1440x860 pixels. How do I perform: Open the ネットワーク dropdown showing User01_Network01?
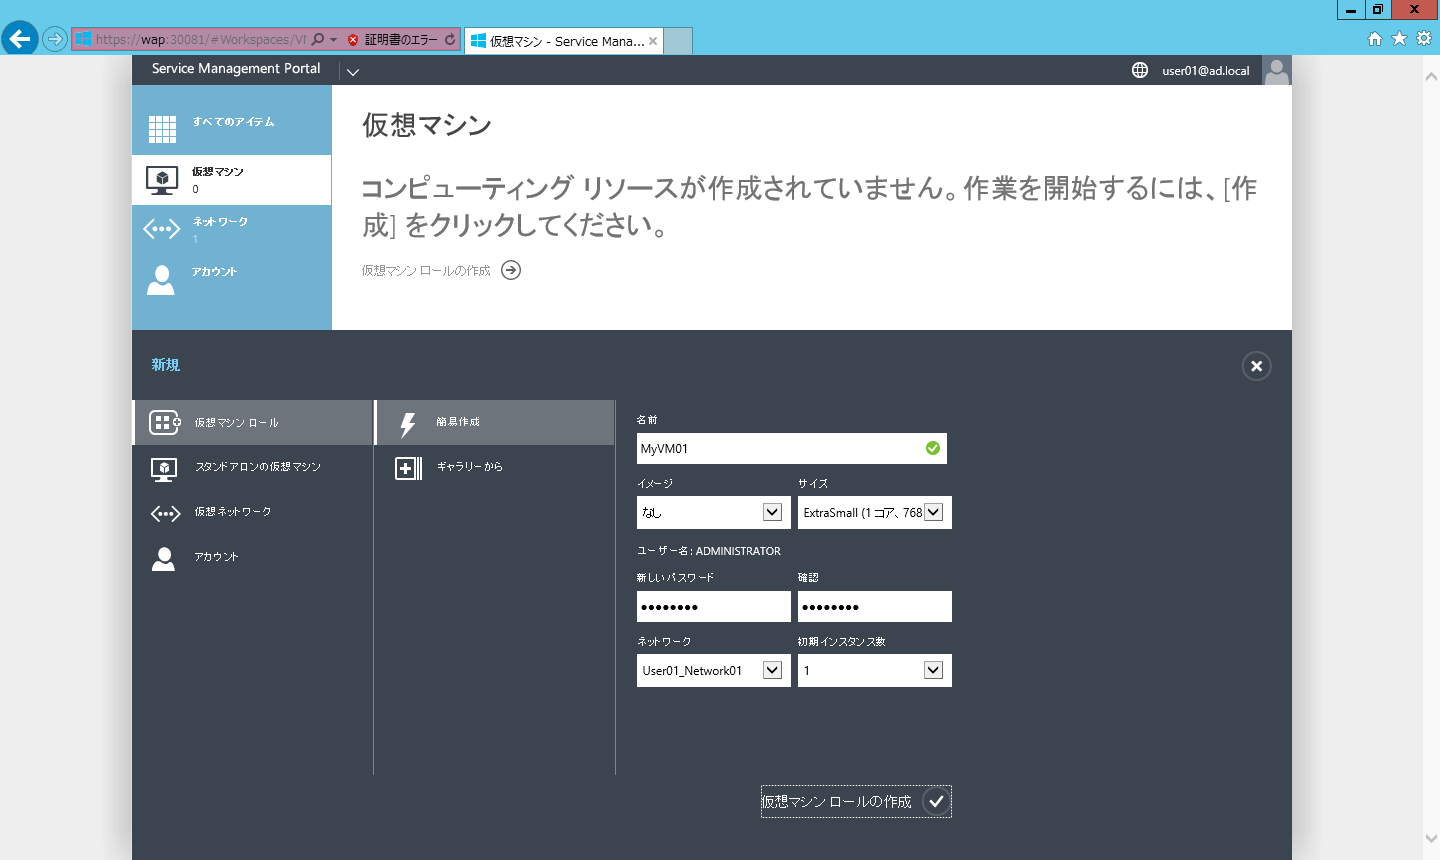[x=713, y=670]
